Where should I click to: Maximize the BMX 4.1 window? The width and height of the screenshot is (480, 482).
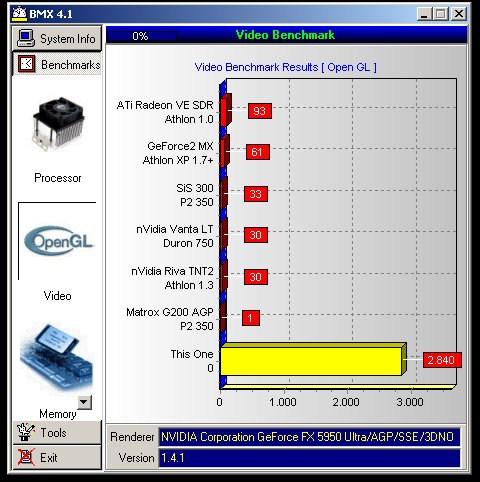[441, 14]
